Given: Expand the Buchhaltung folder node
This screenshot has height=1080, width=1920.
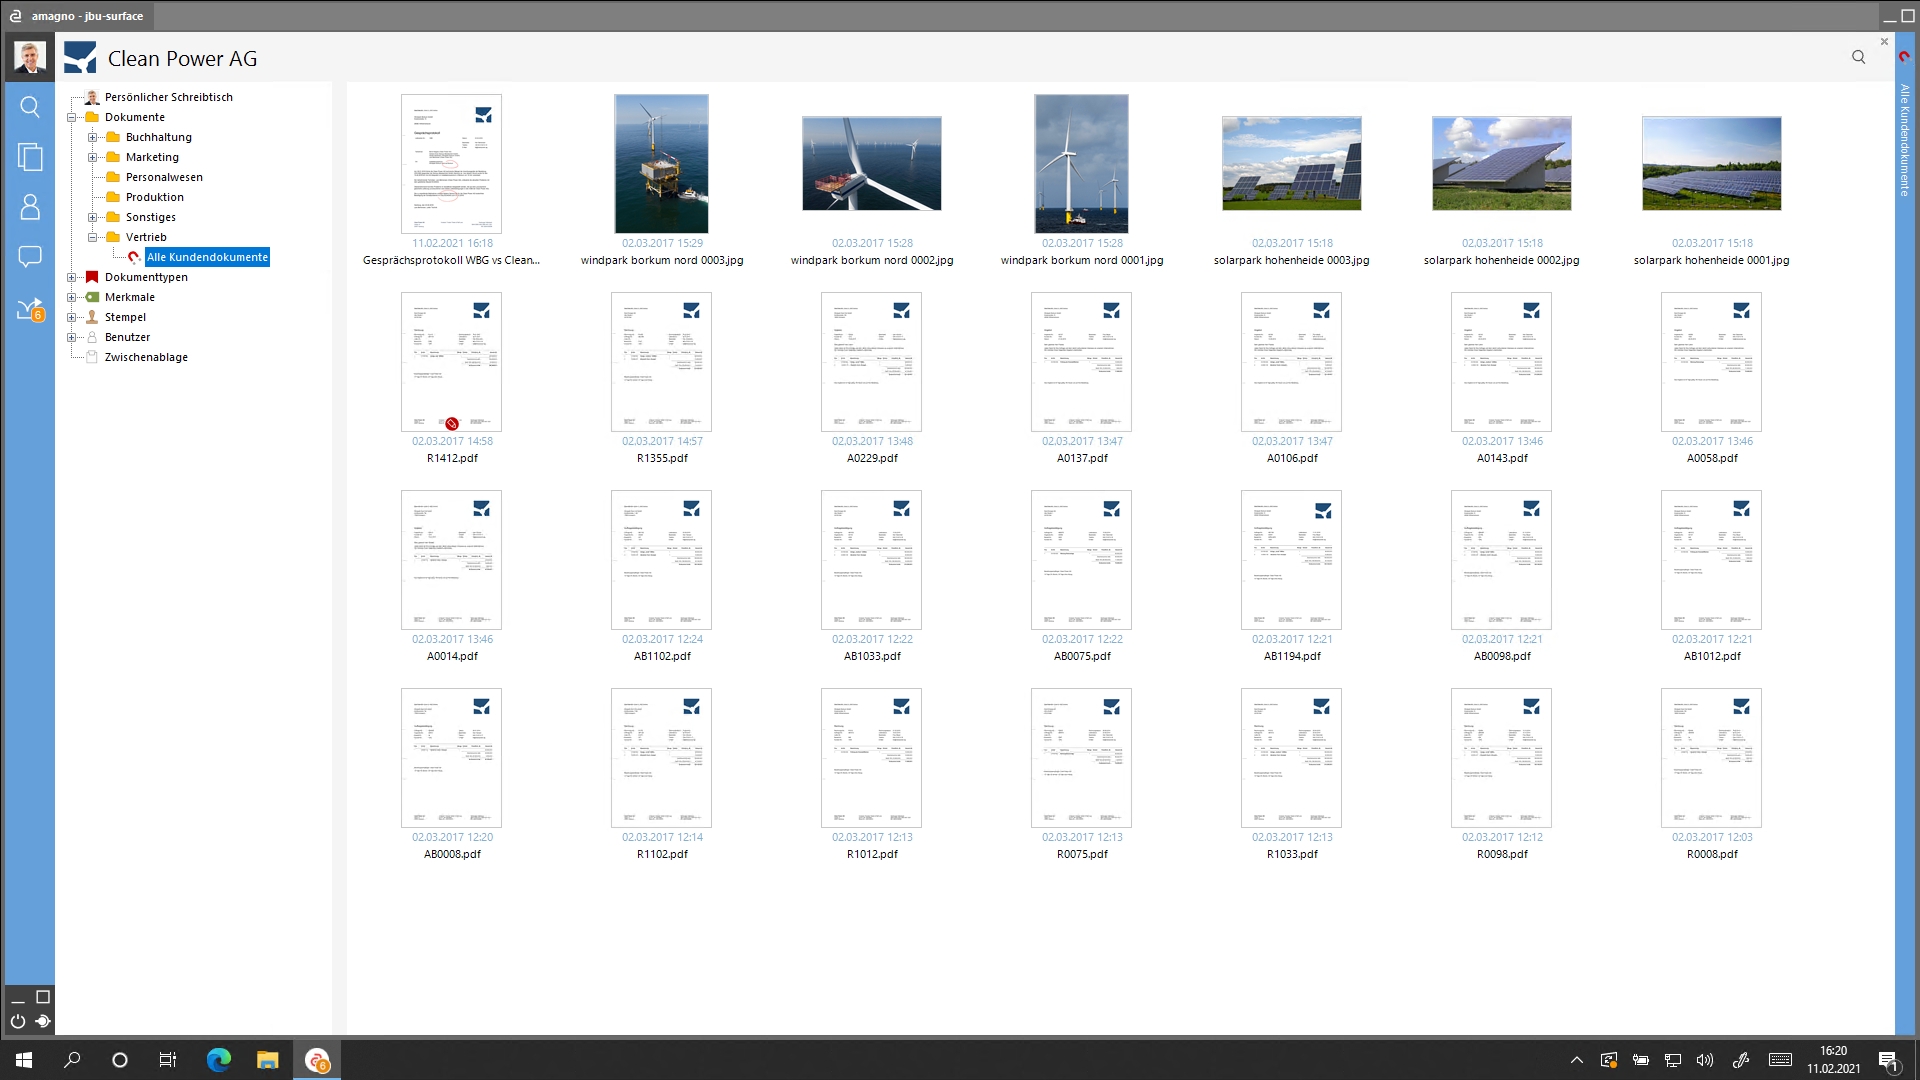Looking at the screenshot, I should click(92, 137).
